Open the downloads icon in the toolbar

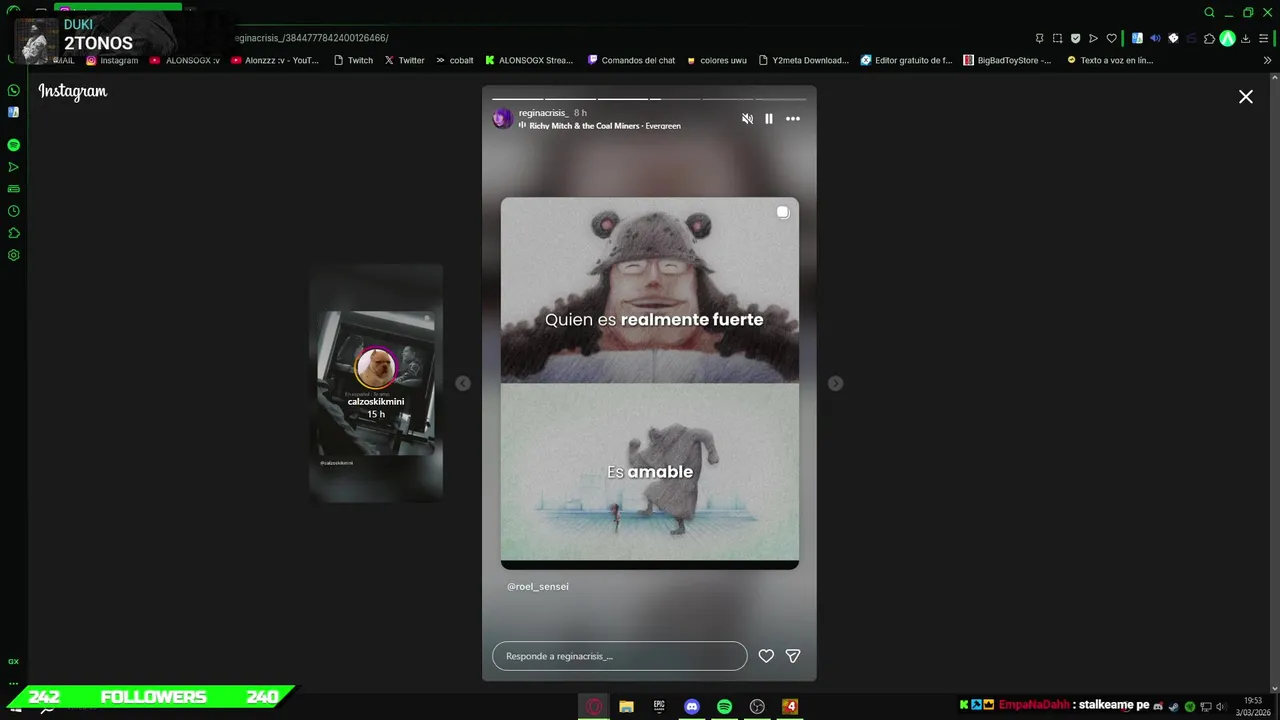[1246, 38]
